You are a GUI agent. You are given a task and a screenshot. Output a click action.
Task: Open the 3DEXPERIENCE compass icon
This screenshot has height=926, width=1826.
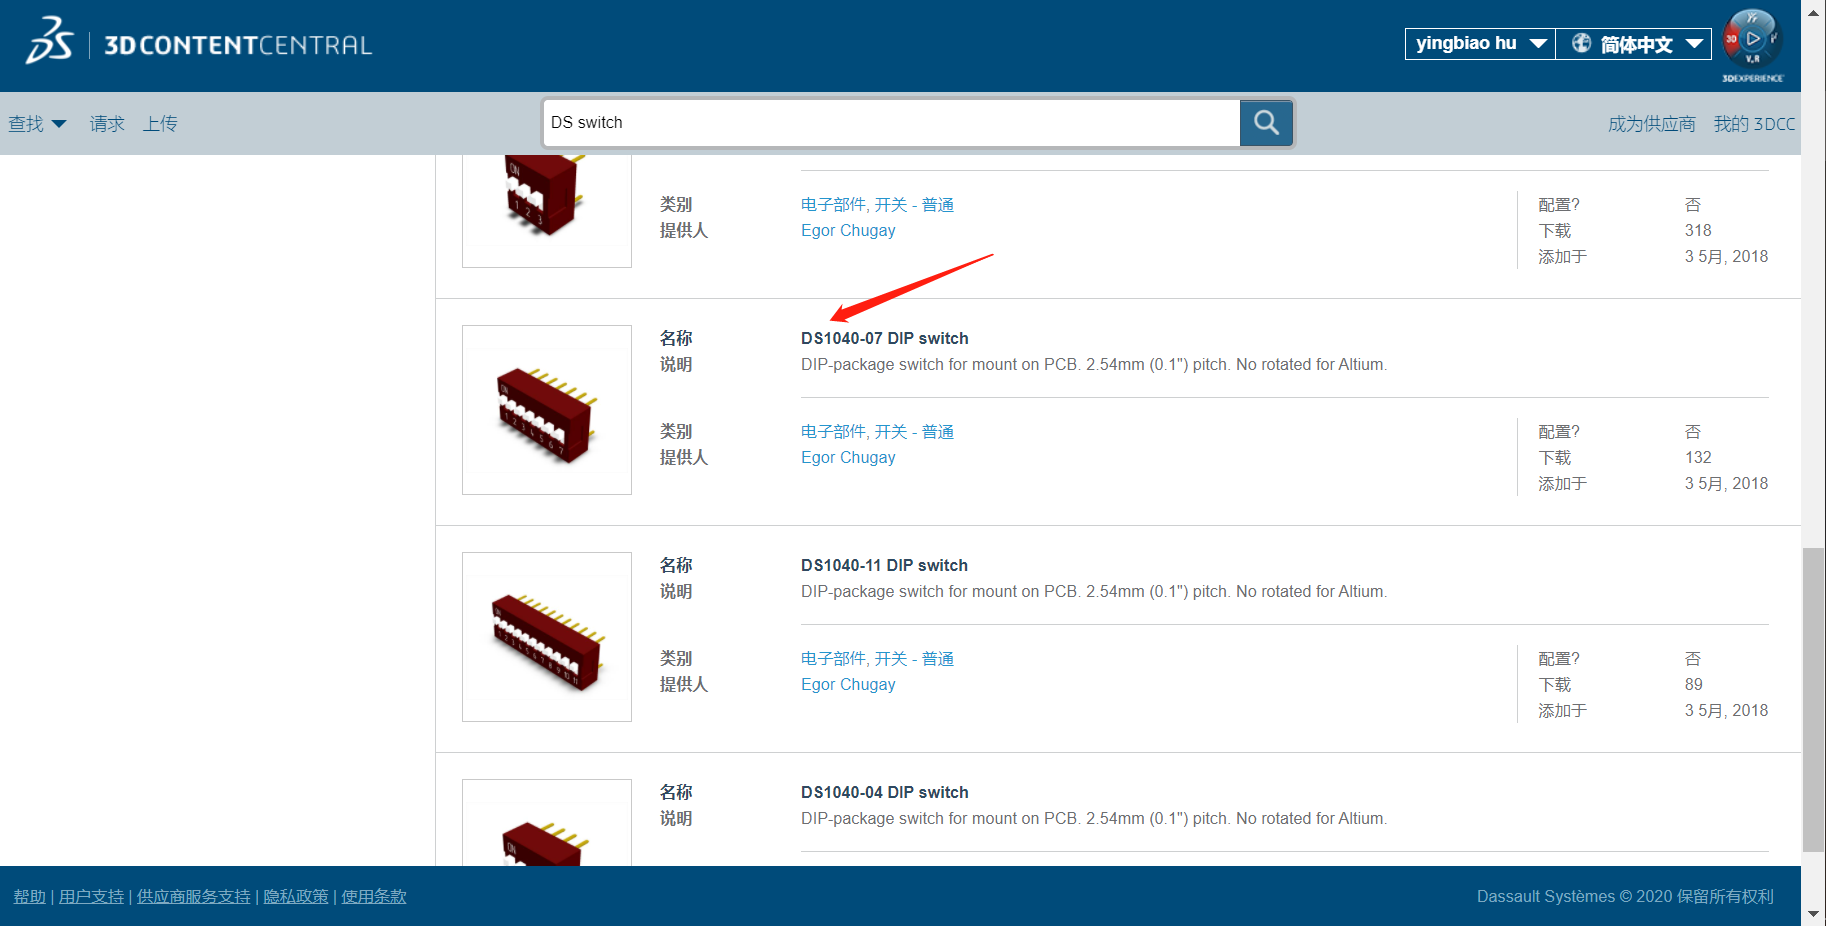point(1753,45)
